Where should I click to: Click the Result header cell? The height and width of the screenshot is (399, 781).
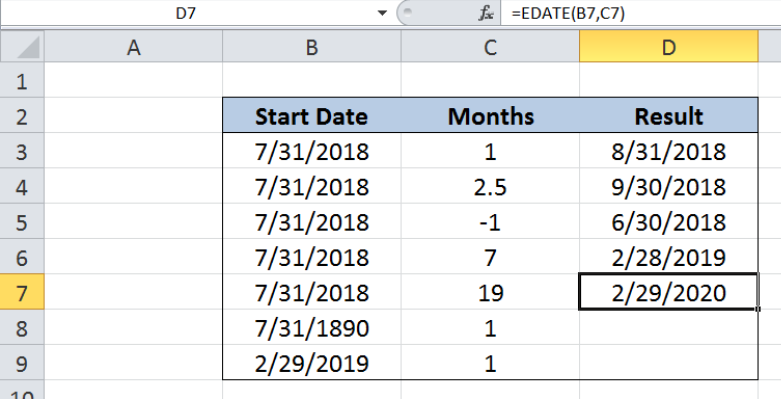[x=669, y=116]
